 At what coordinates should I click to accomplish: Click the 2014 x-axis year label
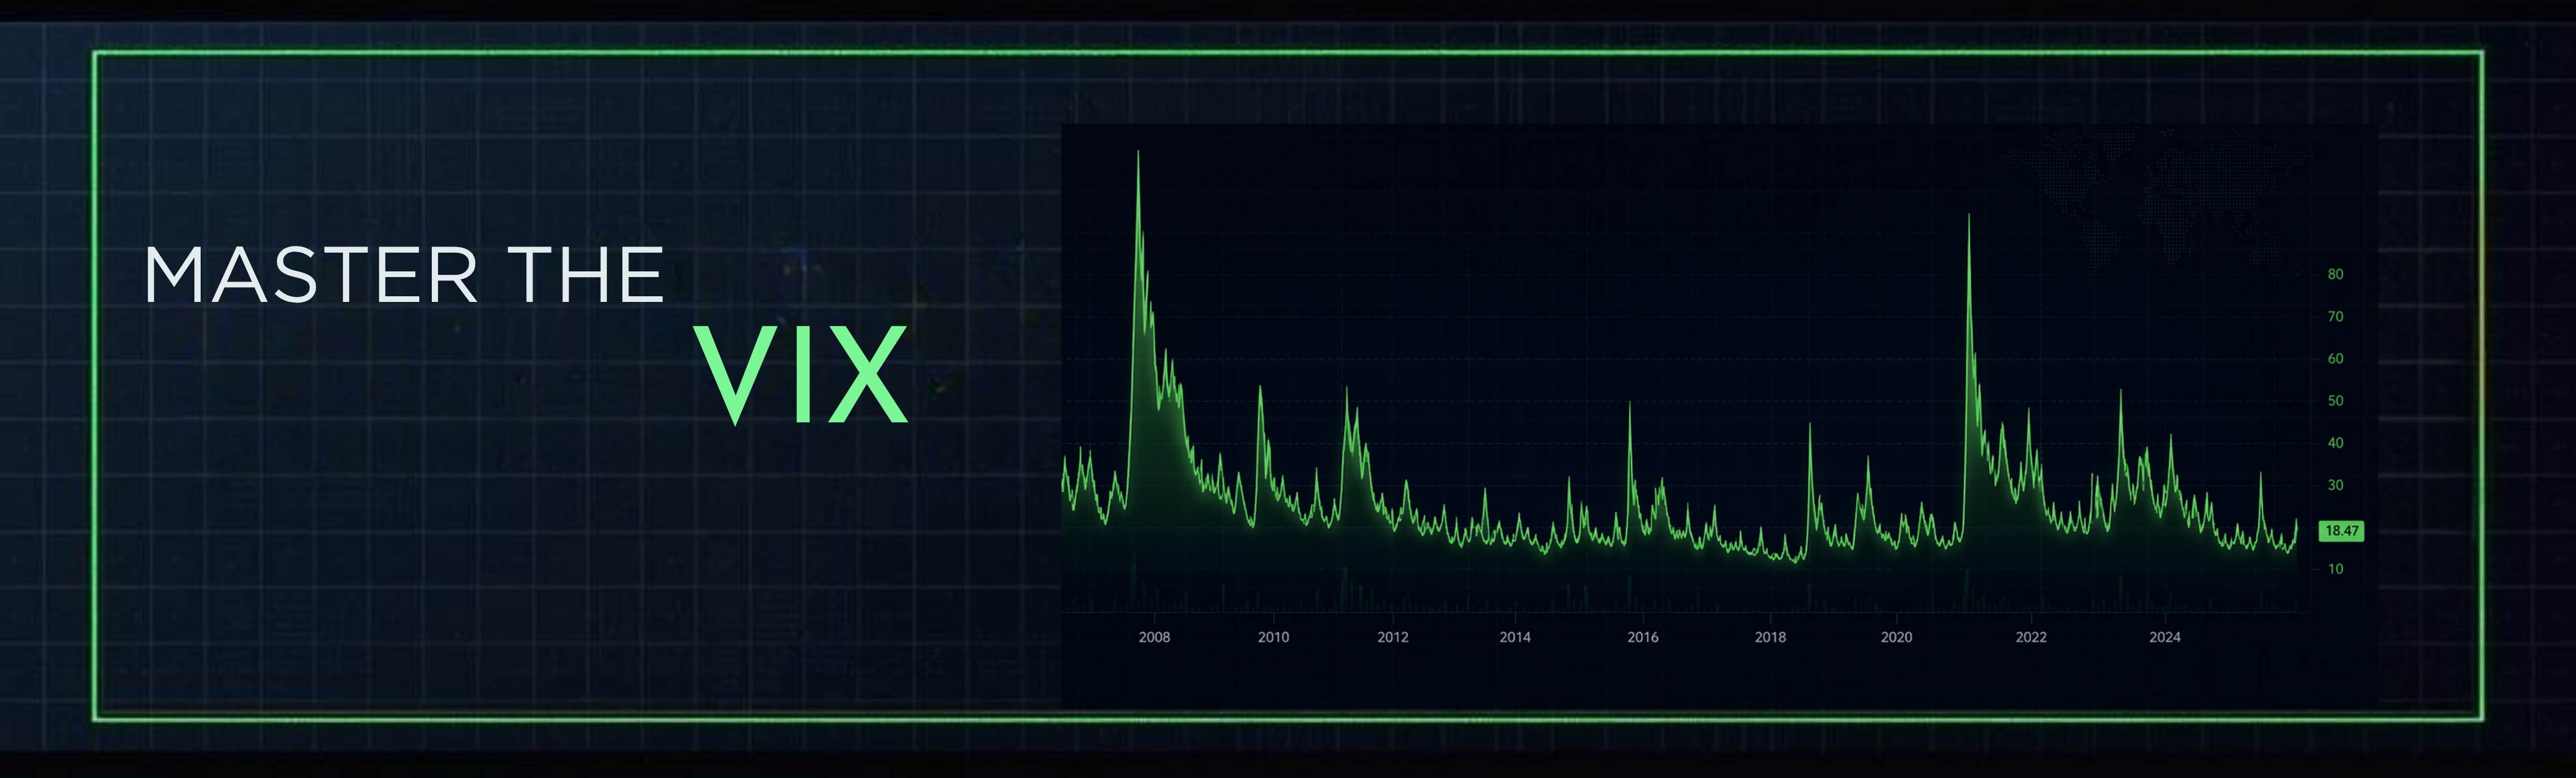(x=1515, y=637)
